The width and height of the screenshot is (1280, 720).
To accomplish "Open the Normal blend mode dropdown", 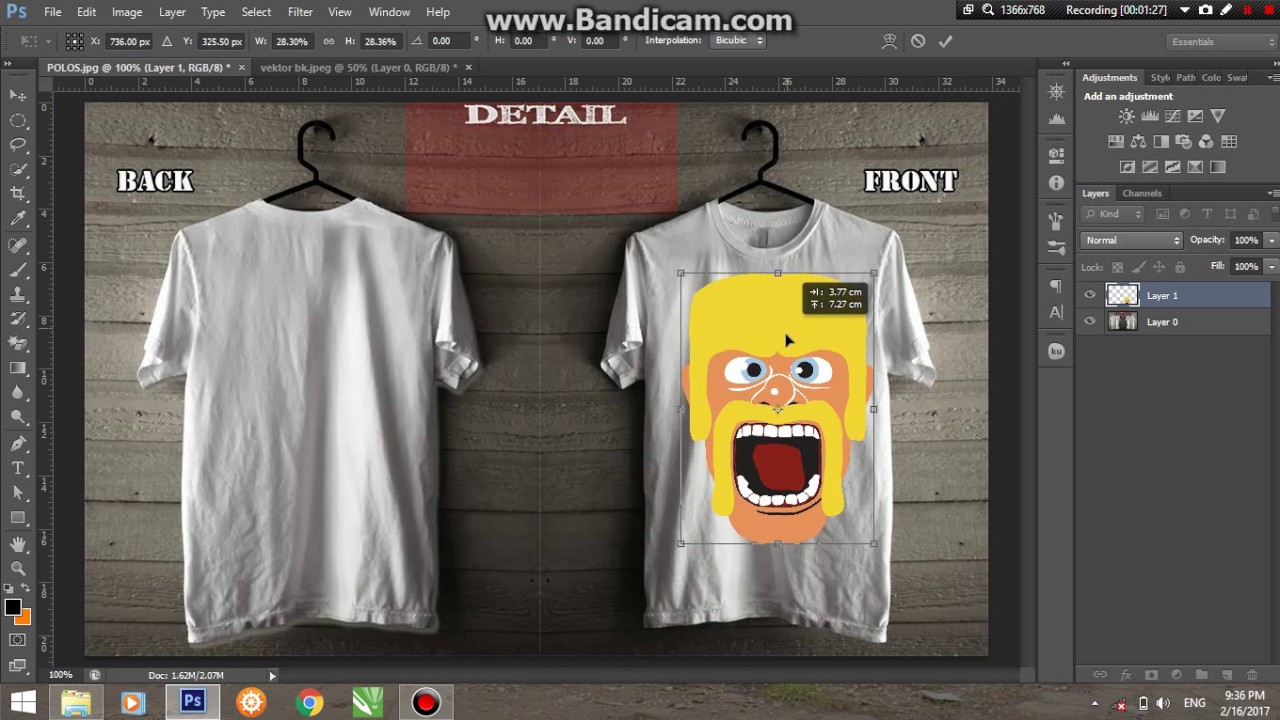I will coord(1132,240).
